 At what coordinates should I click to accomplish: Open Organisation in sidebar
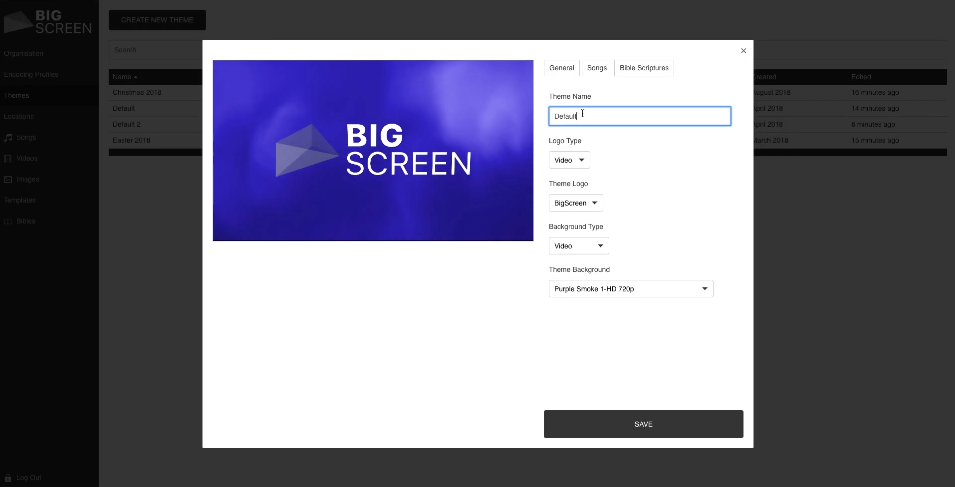tap(24, 54)
